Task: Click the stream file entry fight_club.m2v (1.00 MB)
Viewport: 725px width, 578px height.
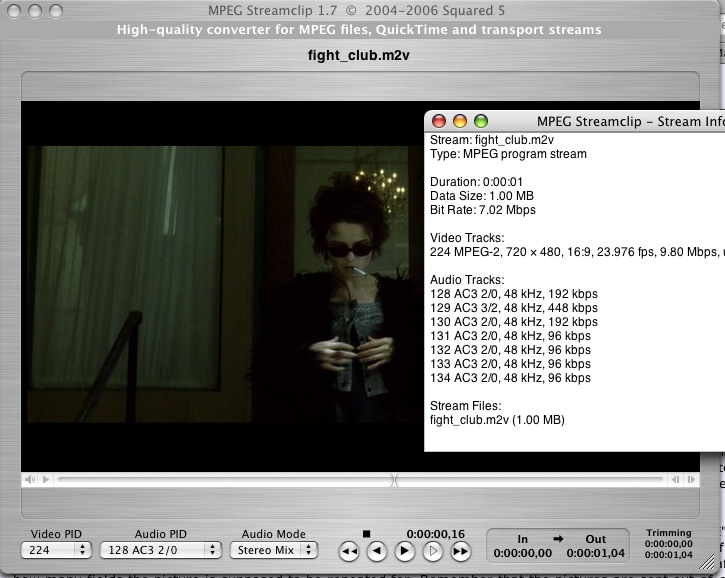Action: [x=497, y=420]
